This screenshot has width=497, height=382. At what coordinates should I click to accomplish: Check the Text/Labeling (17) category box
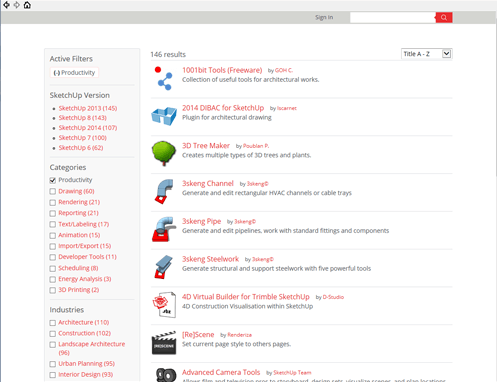coord(53,224)
